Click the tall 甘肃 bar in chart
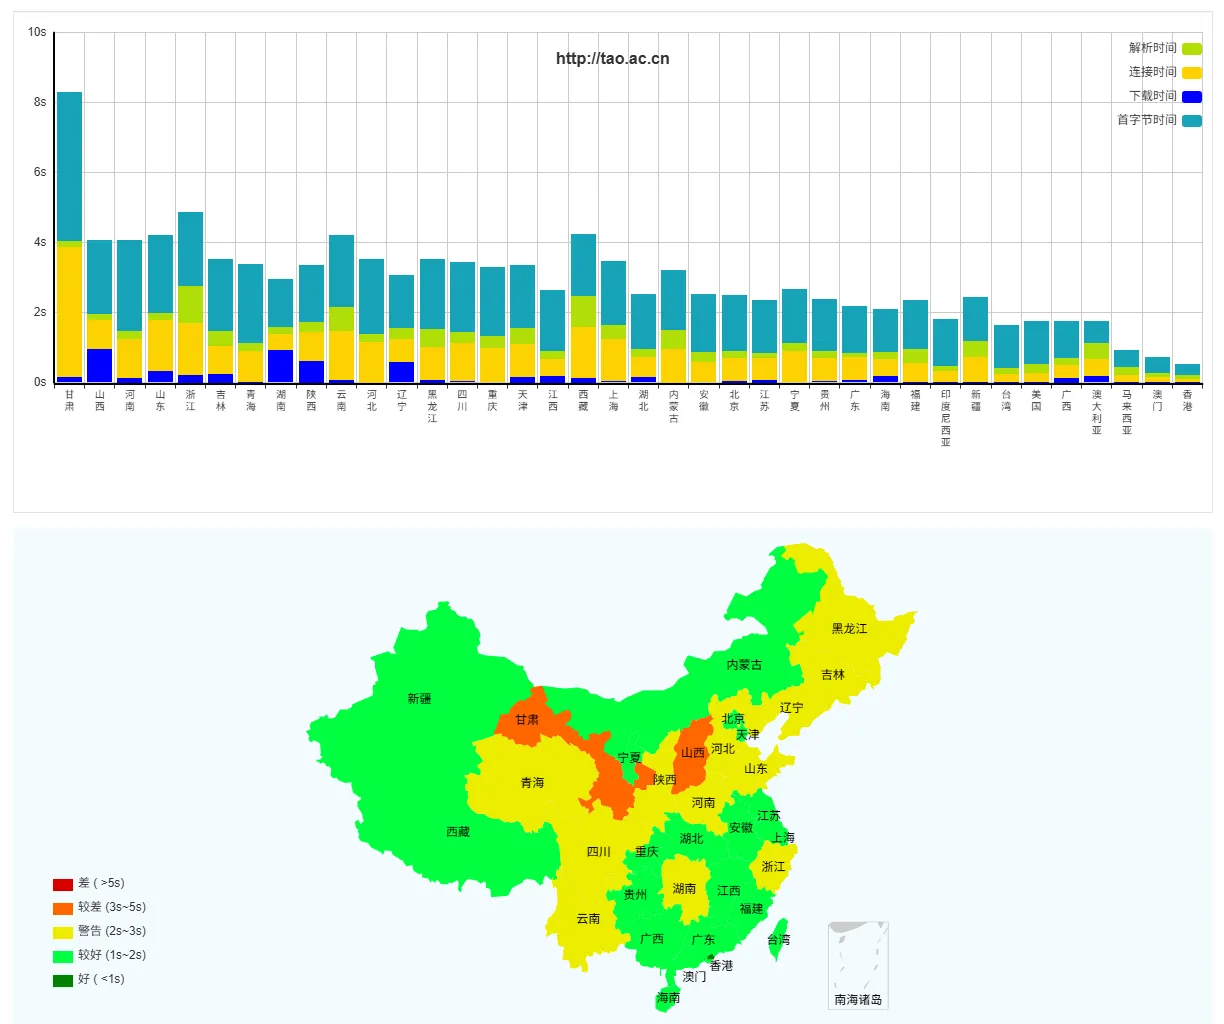Viewport: 1224px width, 1024px height. [69, 200]
